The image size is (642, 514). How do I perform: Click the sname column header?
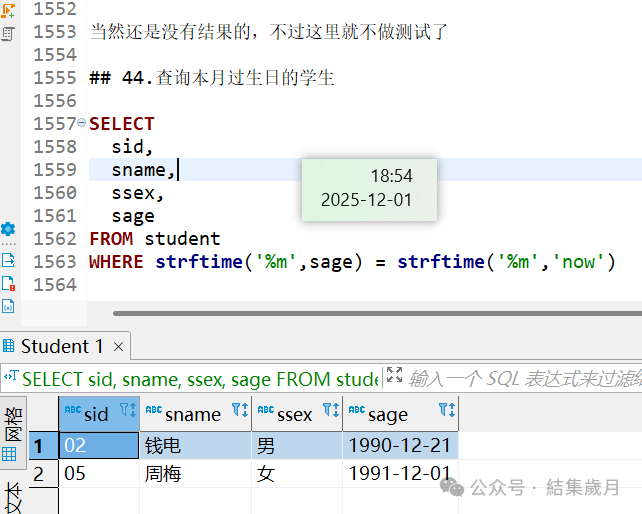(196, 414)
